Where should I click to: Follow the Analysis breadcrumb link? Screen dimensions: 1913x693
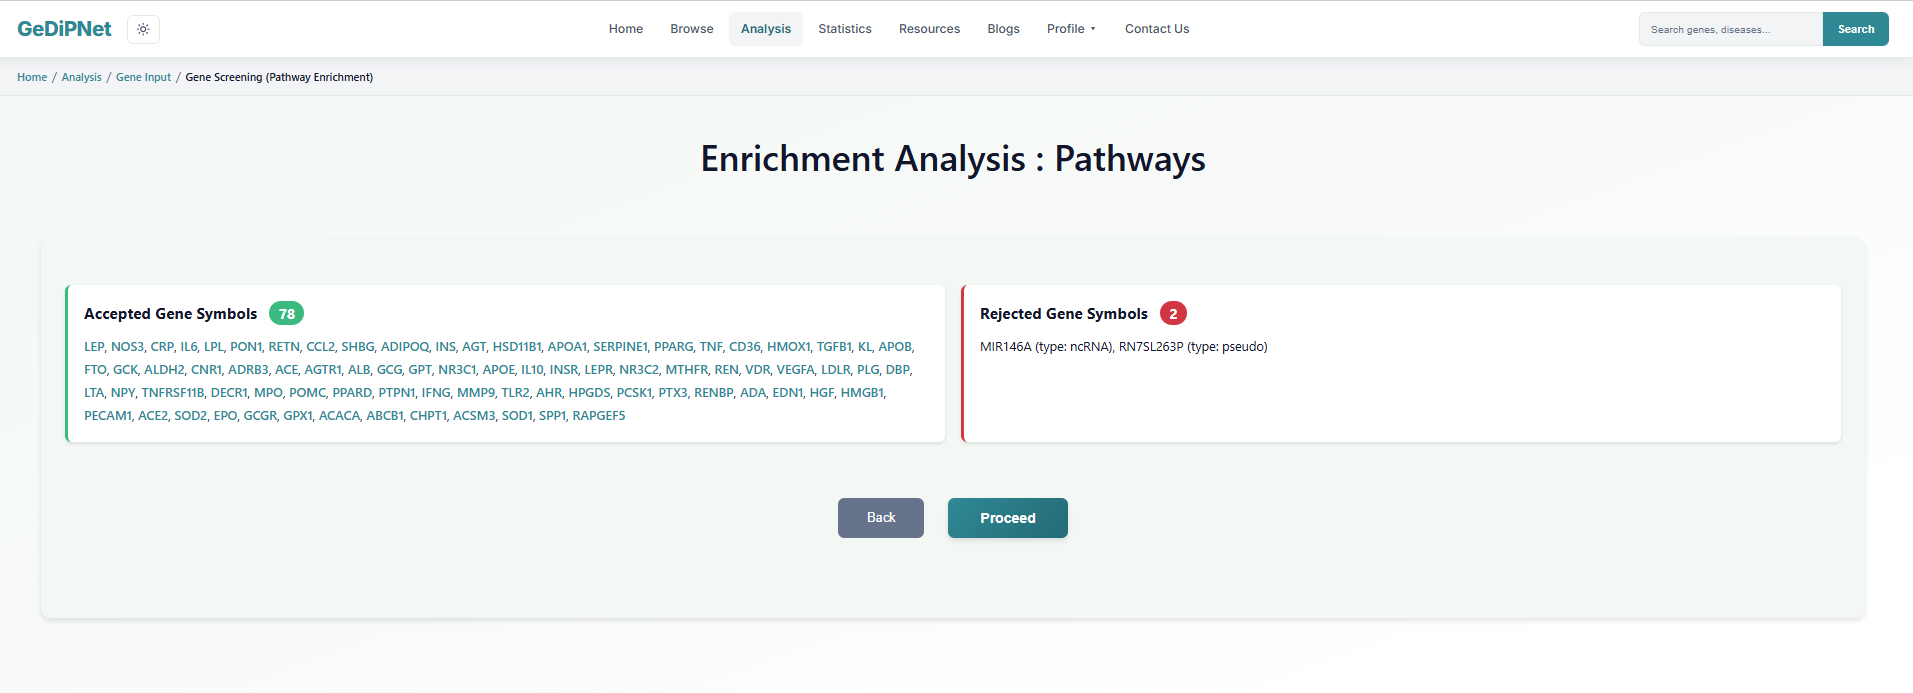(81, 77)
